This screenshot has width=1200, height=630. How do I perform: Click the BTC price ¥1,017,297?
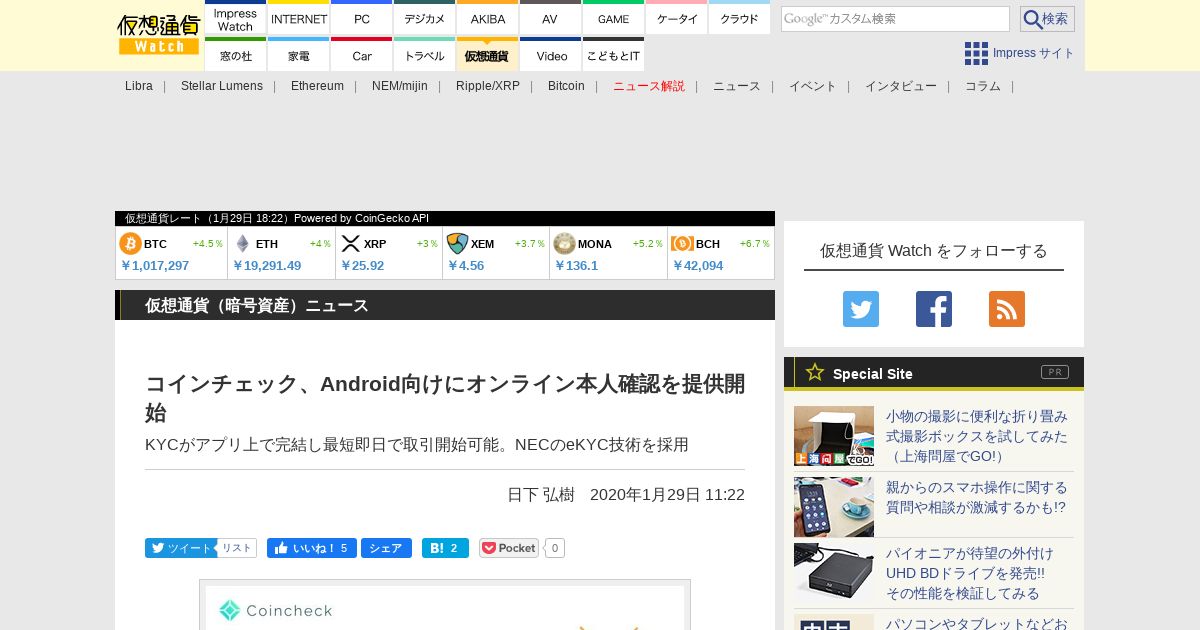click(155, 265)
